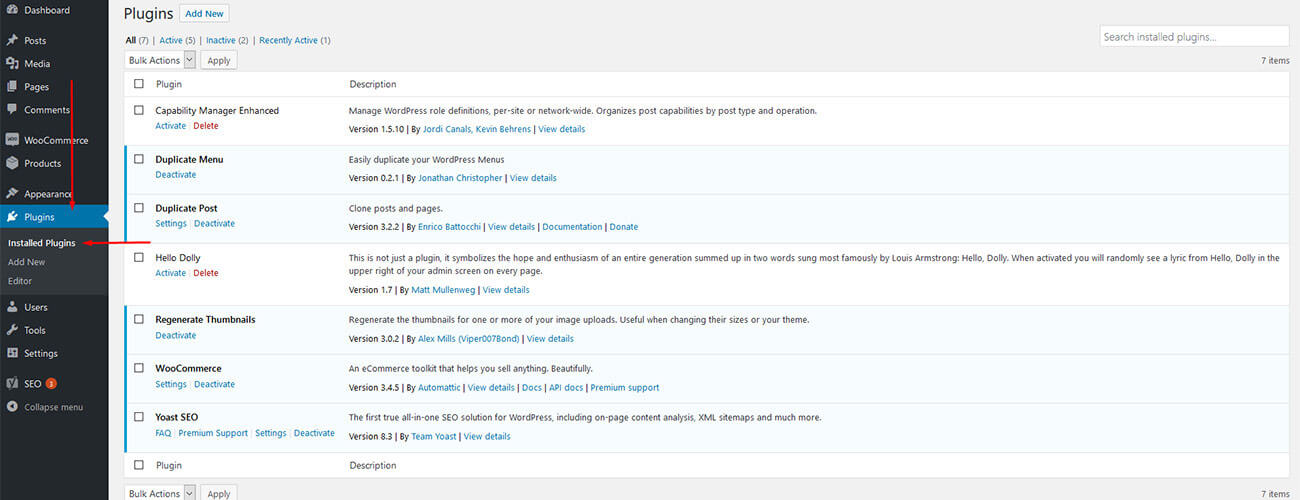Check the Duplicate Post plugin checkbox

(139, 208)
